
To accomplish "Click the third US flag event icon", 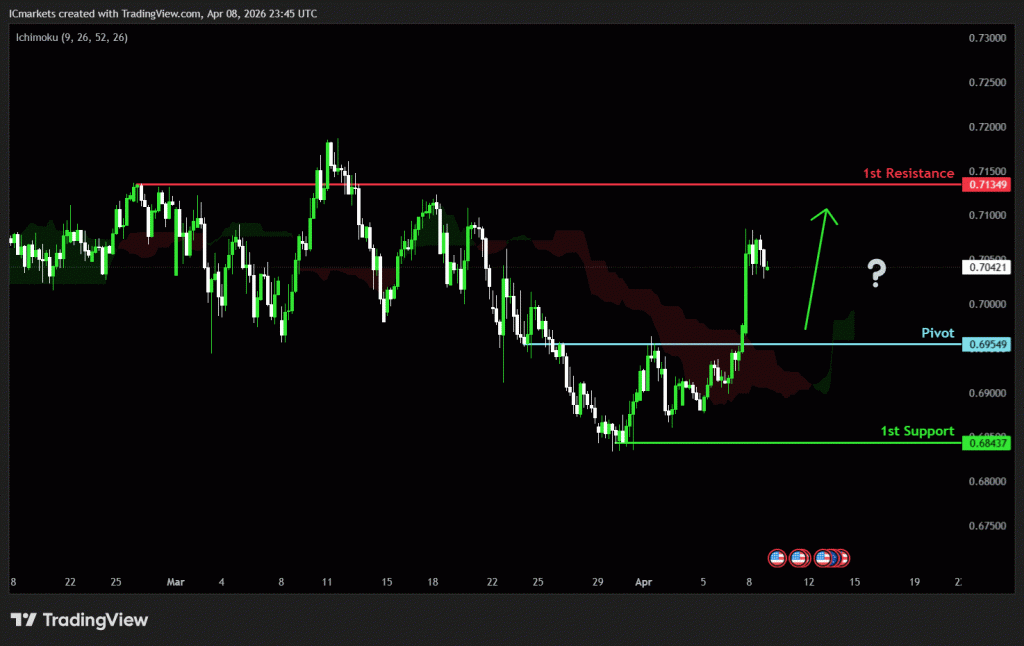I will click(824, 557).
